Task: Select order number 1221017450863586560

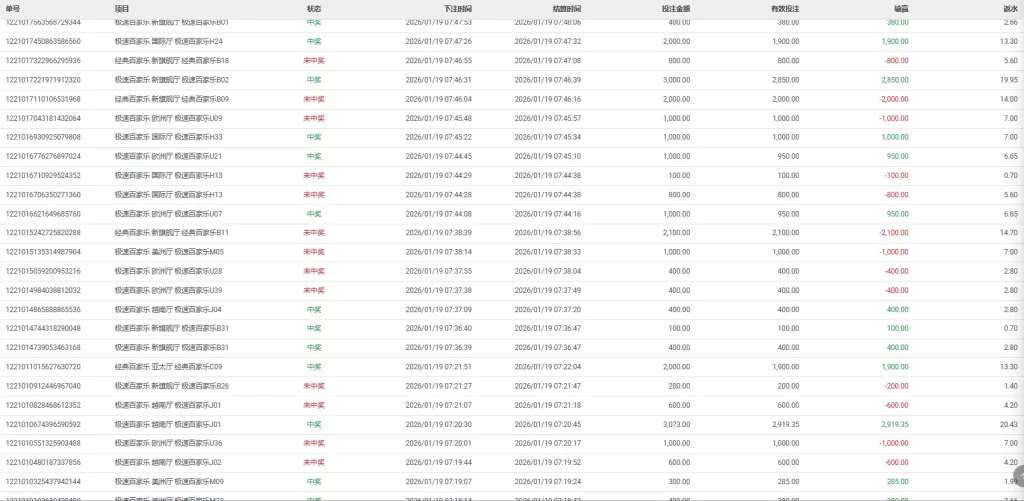Action: 57,41
